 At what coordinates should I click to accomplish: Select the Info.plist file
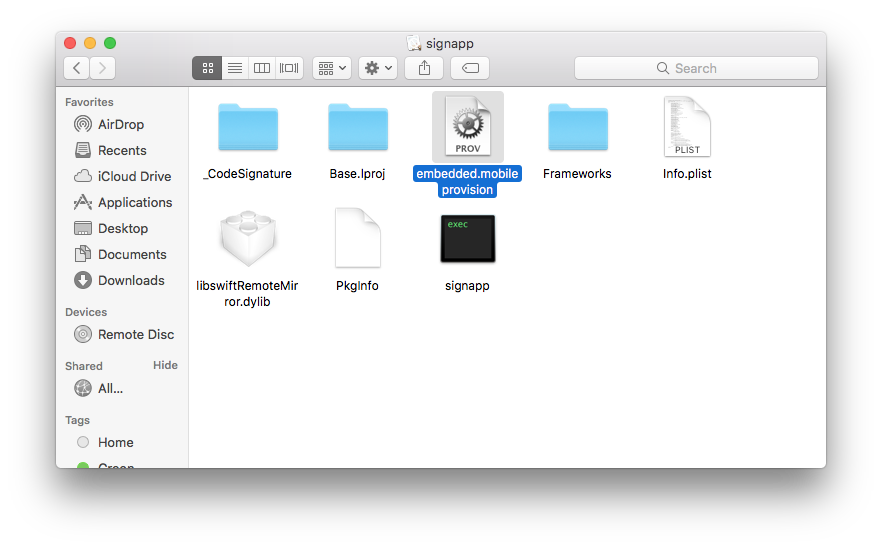[x=687, y=128]
